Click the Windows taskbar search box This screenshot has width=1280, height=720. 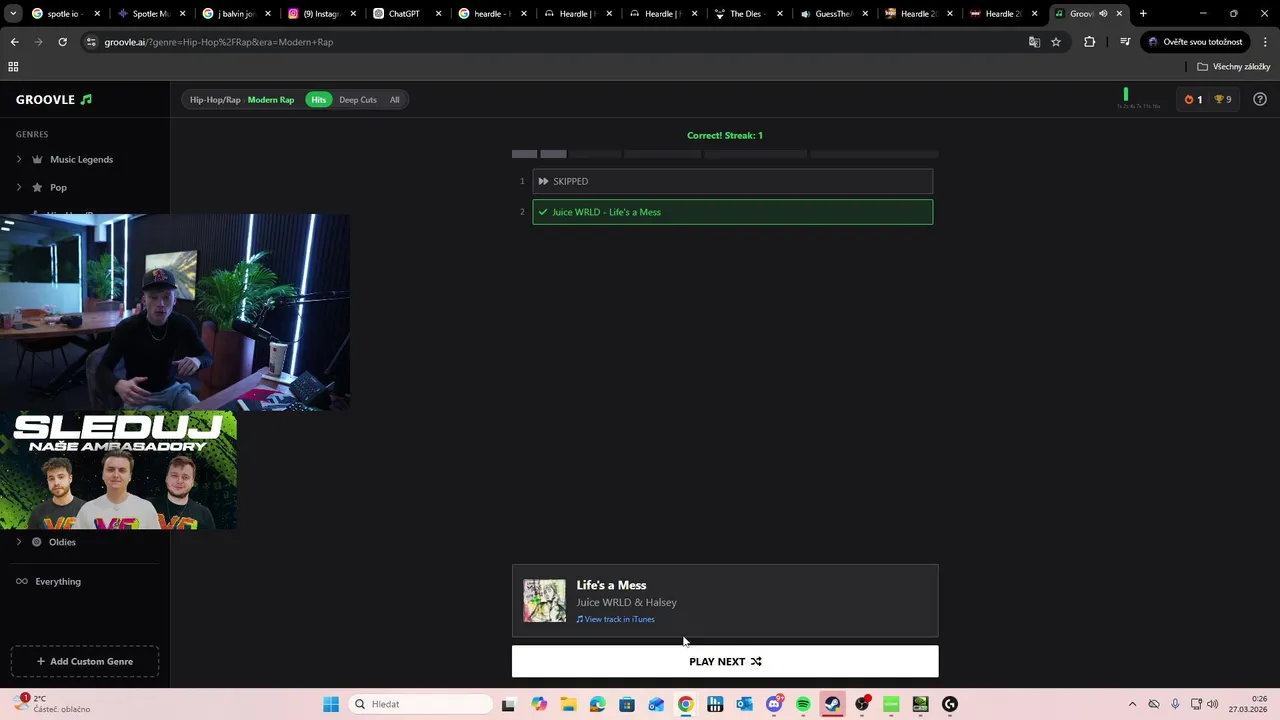(x=422, y=704)
